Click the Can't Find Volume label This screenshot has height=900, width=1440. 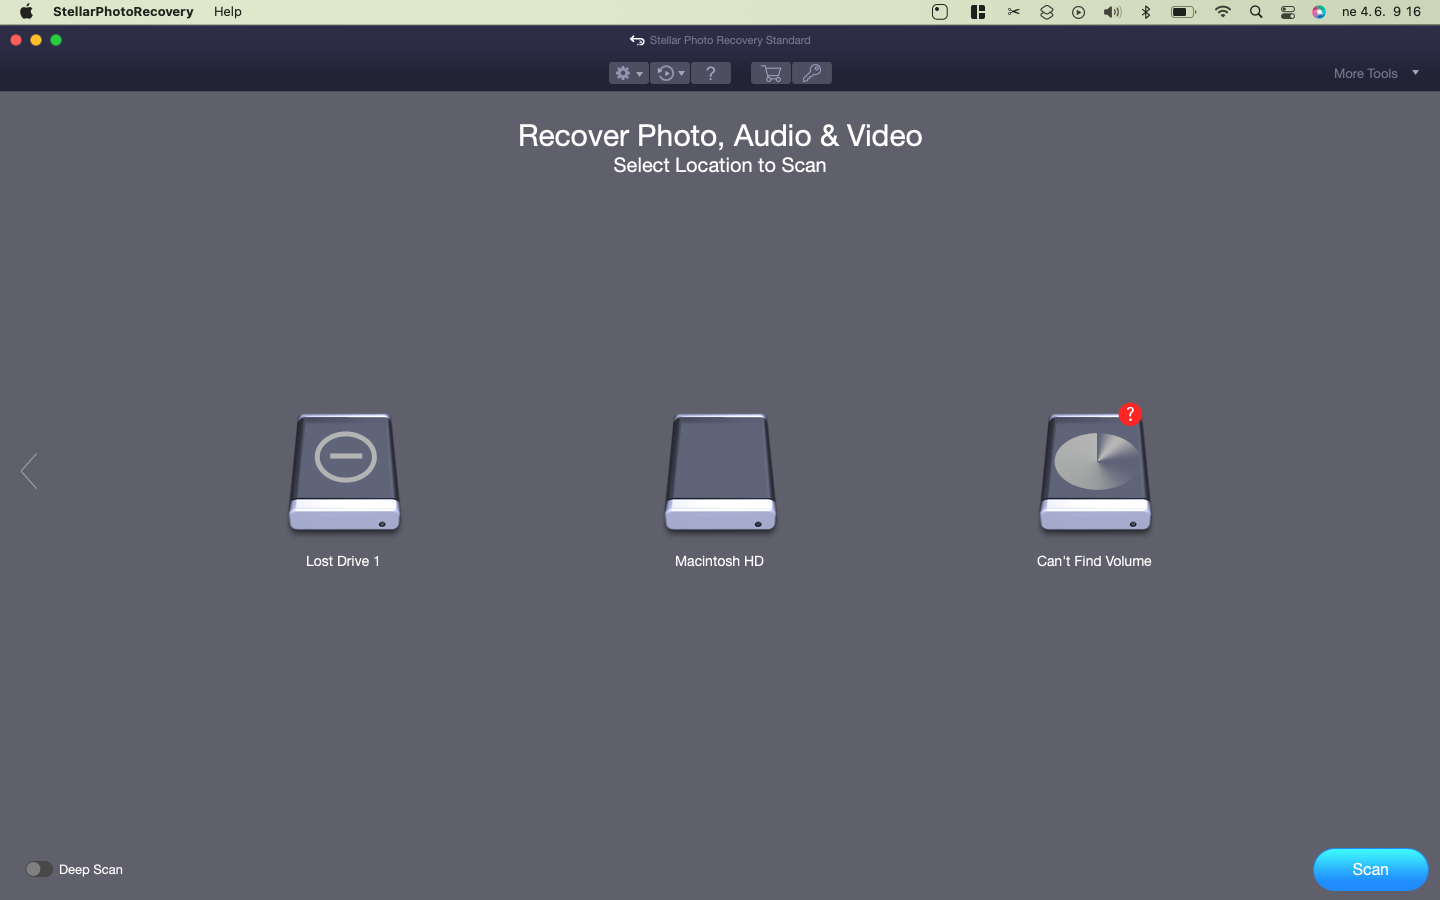tap(1094, 561)
